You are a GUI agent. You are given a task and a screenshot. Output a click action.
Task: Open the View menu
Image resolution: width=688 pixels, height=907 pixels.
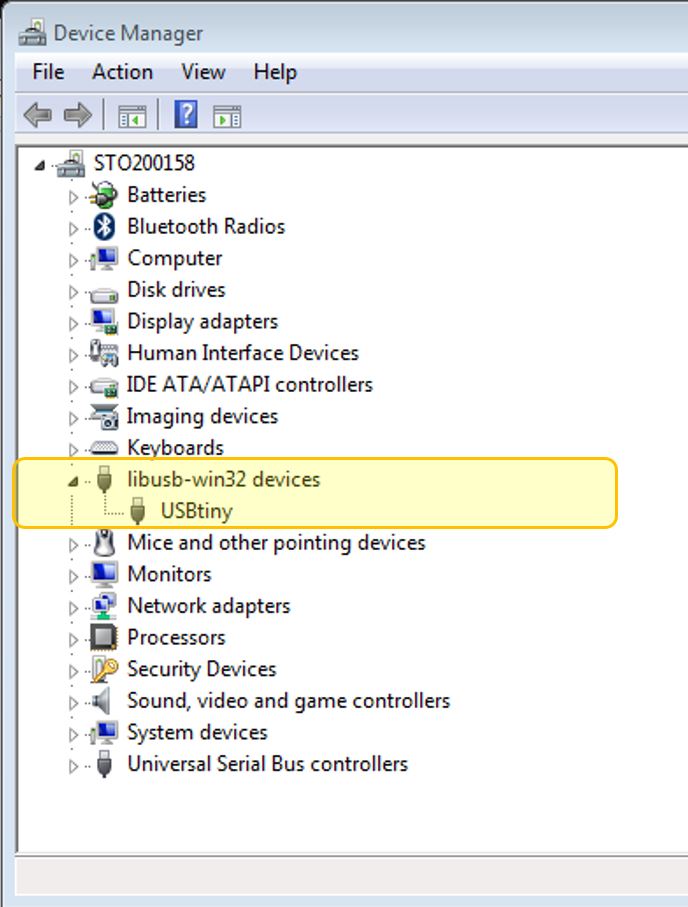(203, 72)
